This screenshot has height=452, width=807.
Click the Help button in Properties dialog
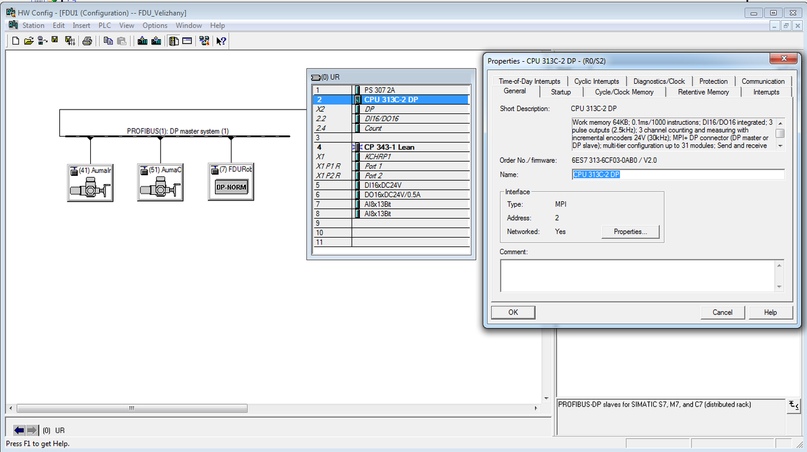click(x=770, y=312)
